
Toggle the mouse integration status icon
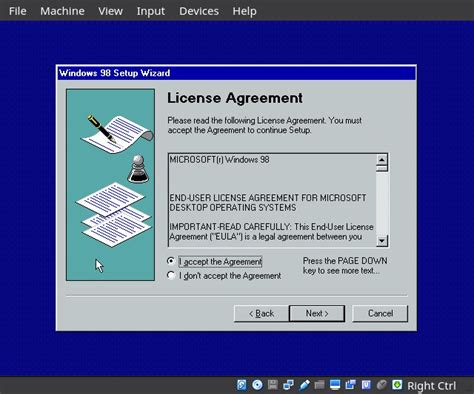(381, 385)
